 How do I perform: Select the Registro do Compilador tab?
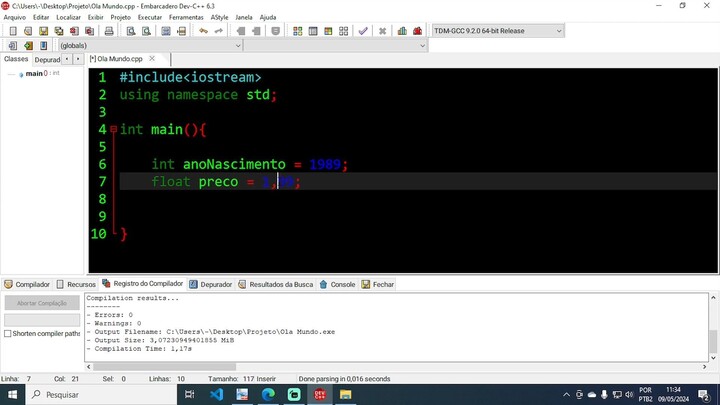[x=143, y=284]
